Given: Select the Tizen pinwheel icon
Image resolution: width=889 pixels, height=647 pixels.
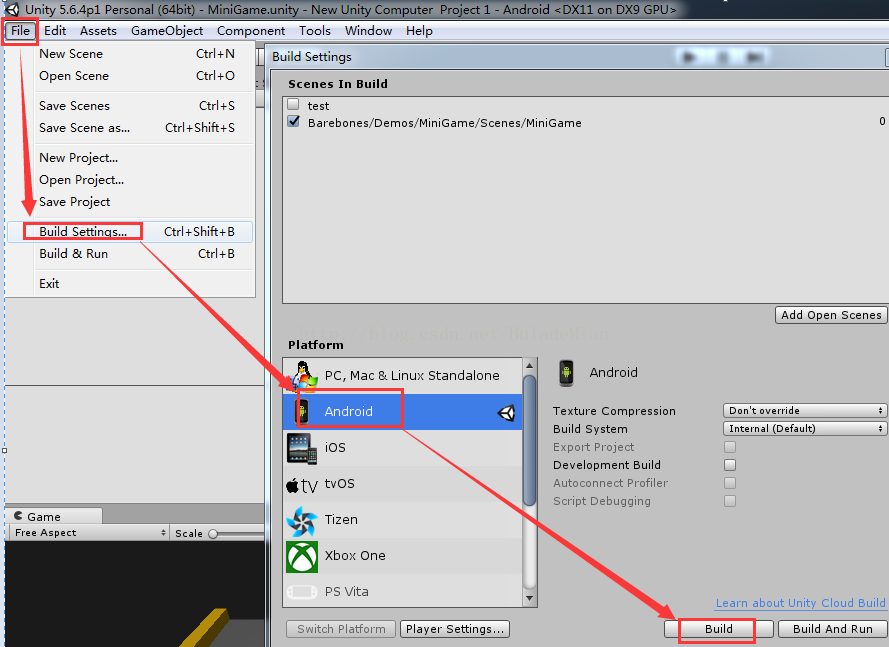Looking at the screenshot, I should pyautogui.click(x=301, y=521).
